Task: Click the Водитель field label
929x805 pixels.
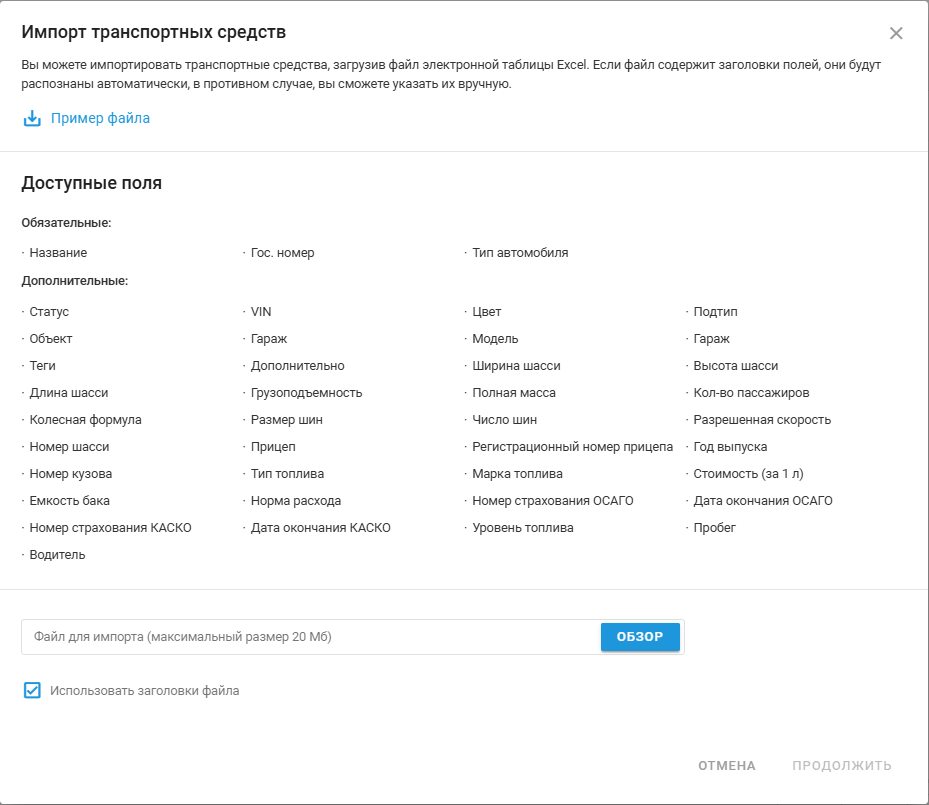Action: coord(57,555)
